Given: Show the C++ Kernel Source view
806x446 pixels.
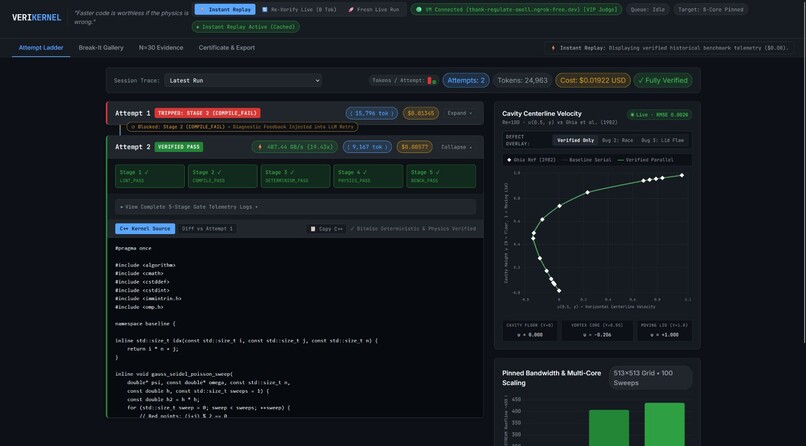Looking at the screenshot, I should coord(145,229).
